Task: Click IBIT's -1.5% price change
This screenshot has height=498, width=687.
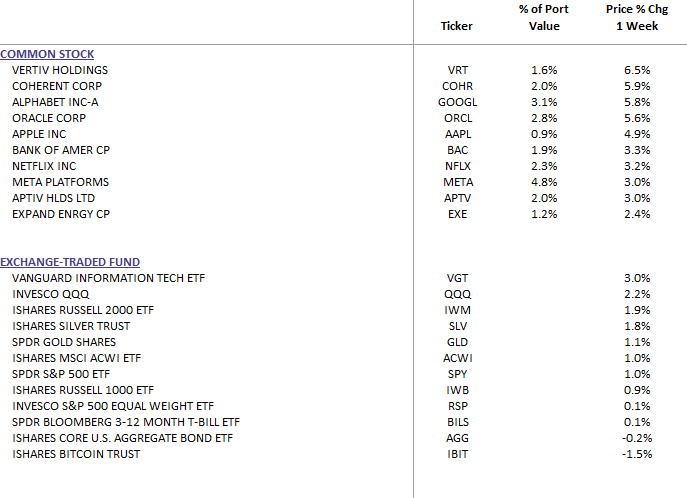Action: tap(637, 454)
